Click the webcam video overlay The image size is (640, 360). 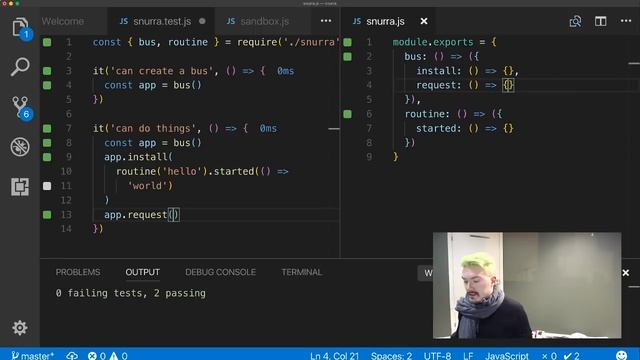click(x=527, y=285)
